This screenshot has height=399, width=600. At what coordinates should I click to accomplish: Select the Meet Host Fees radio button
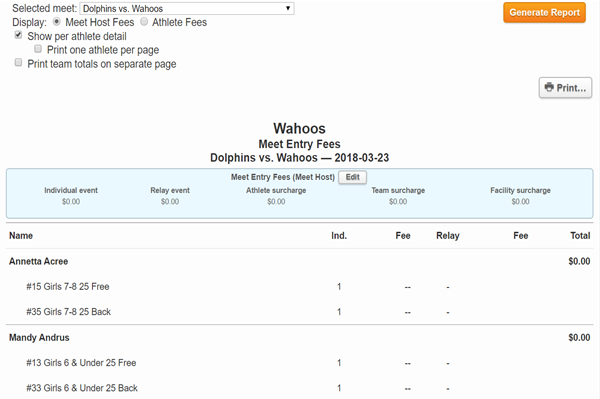(x=57, y=22)
